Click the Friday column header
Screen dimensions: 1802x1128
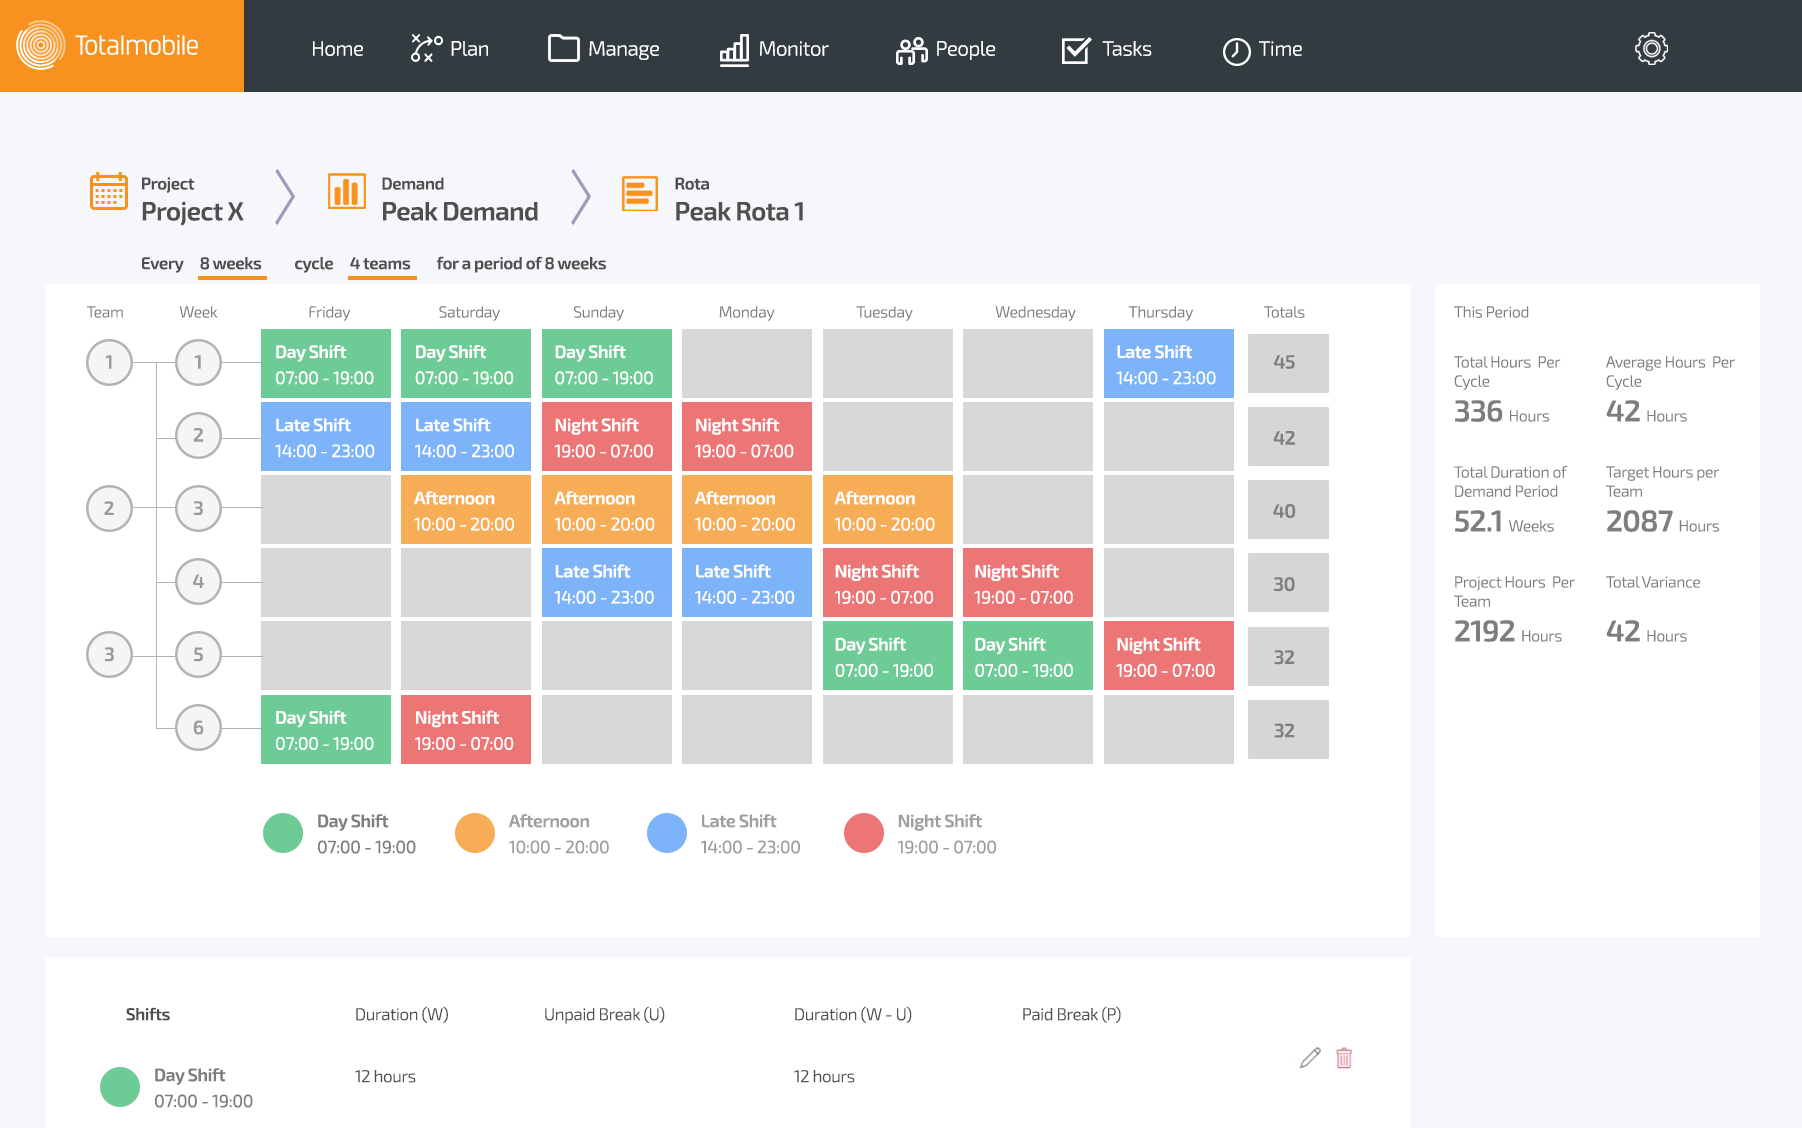(329, 312)
